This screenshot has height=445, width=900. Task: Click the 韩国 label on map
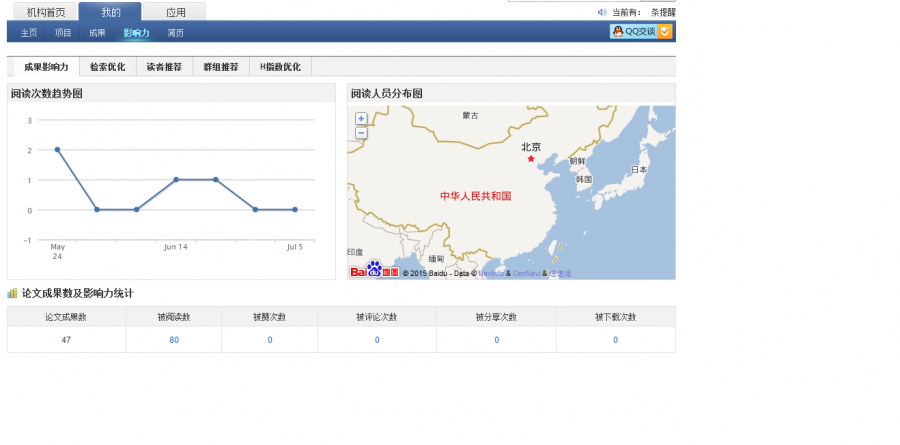(584, 180)
